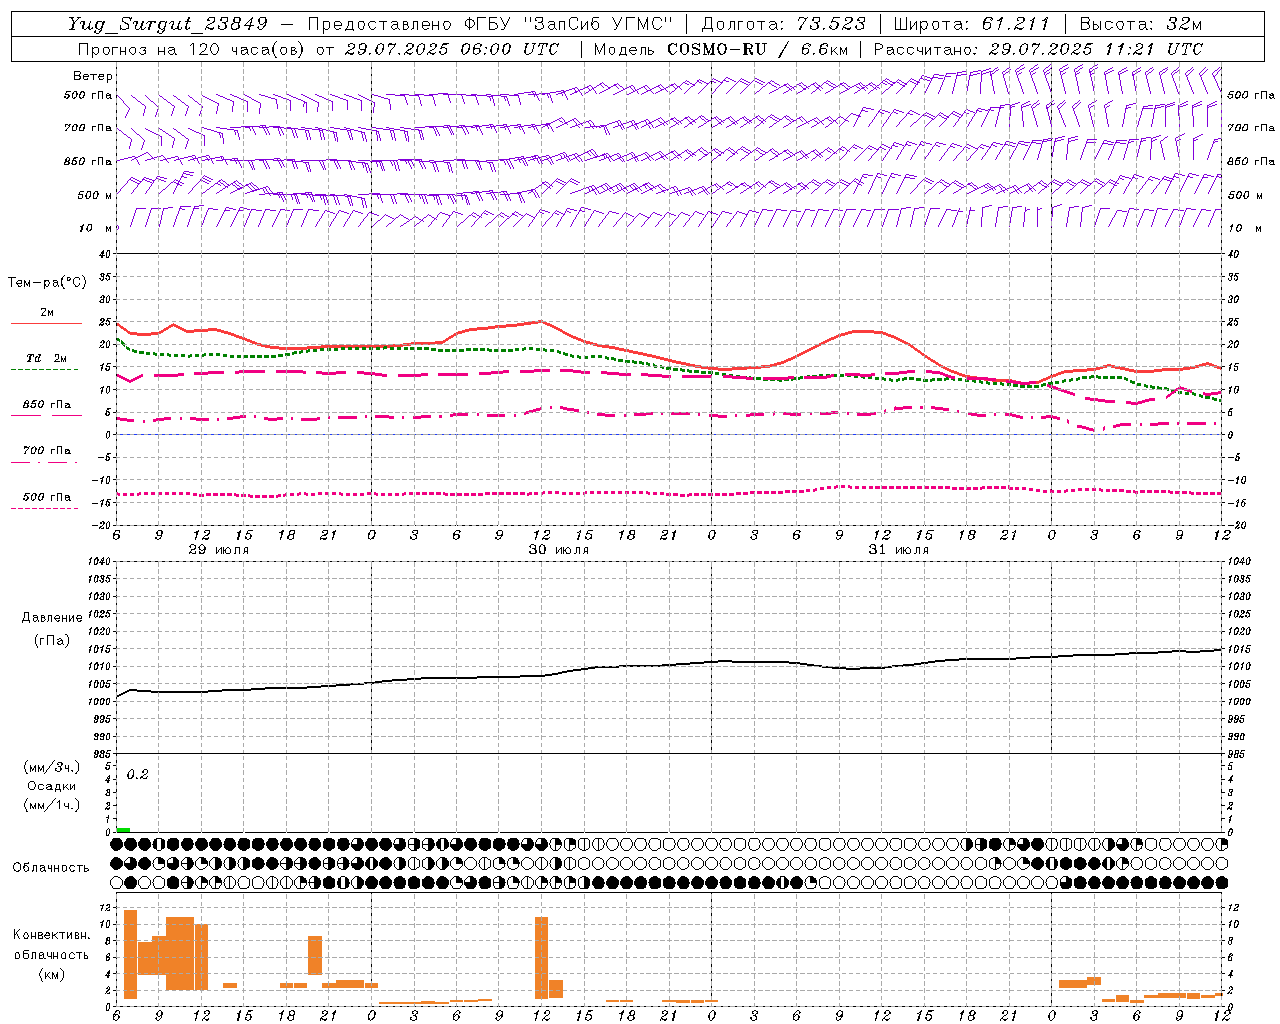Click the Долгота: 73.523 value
Viewport: 1280px width, 1024px height.
pyautogui.click(x=784, y=24)
